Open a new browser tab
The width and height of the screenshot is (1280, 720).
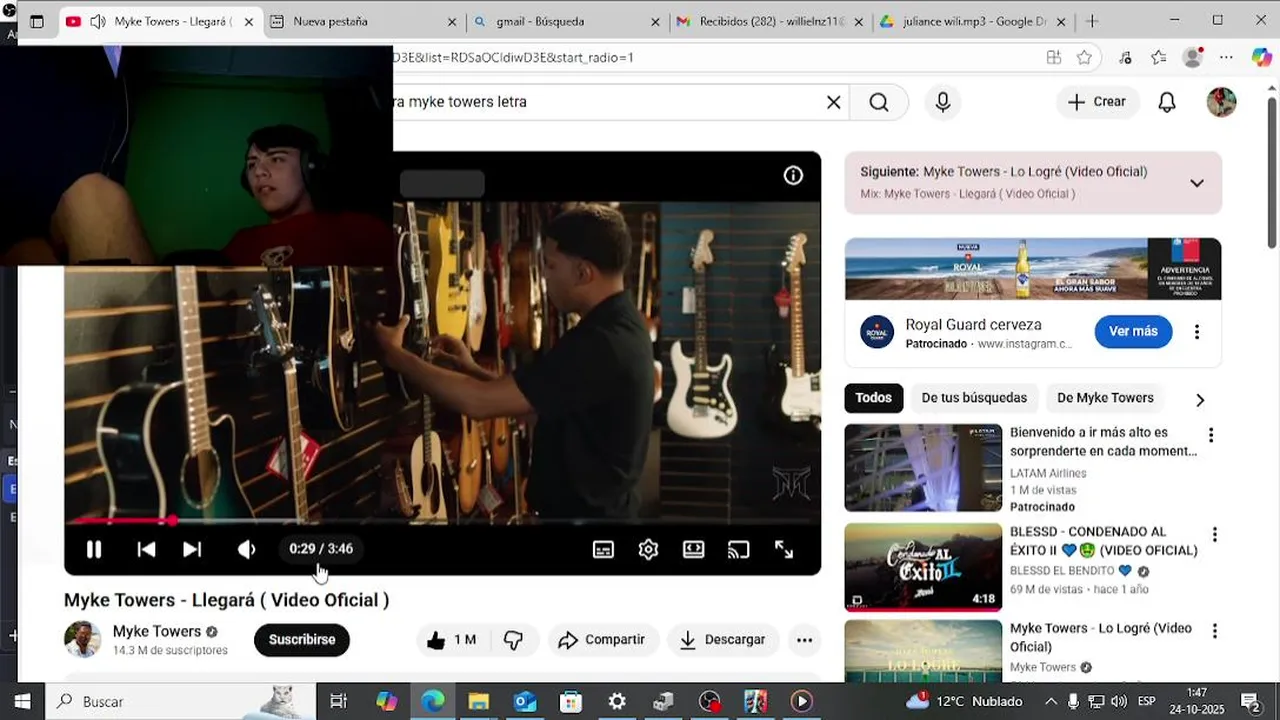click(1092, 21)
